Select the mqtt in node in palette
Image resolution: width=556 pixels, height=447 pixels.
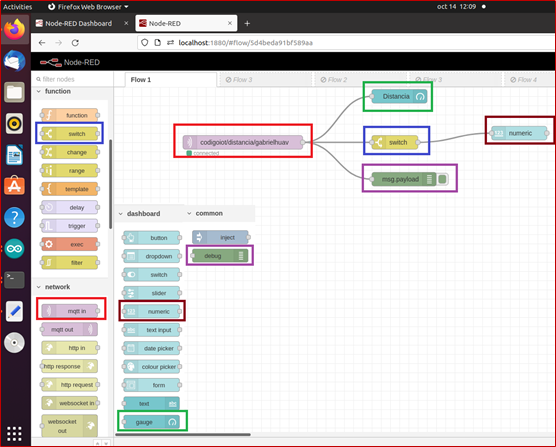(70, 311)
